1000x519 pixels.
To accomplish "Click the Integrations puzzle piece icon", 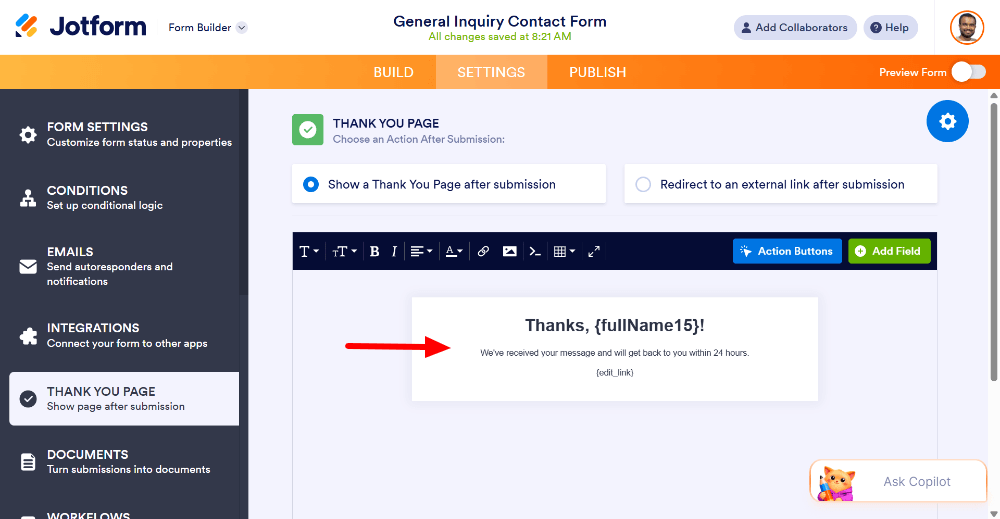I will click(28, 335).
